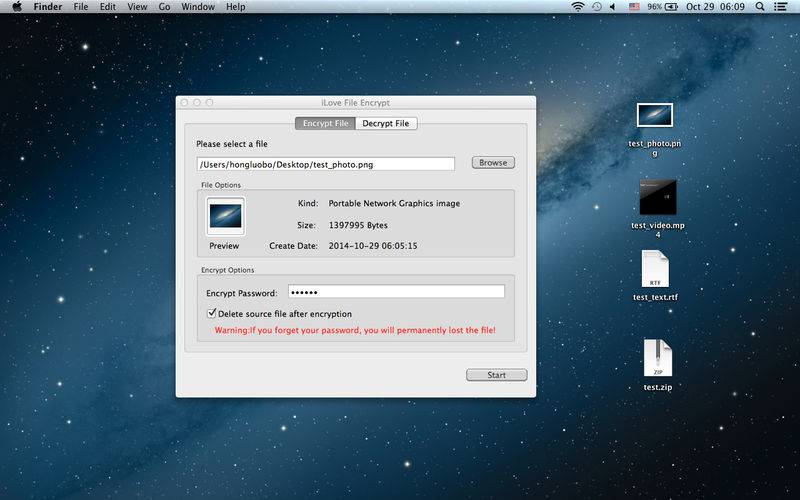Click the Encrypt Password field
This screenshot has height=500, width=800.
[x=396, y=292]
